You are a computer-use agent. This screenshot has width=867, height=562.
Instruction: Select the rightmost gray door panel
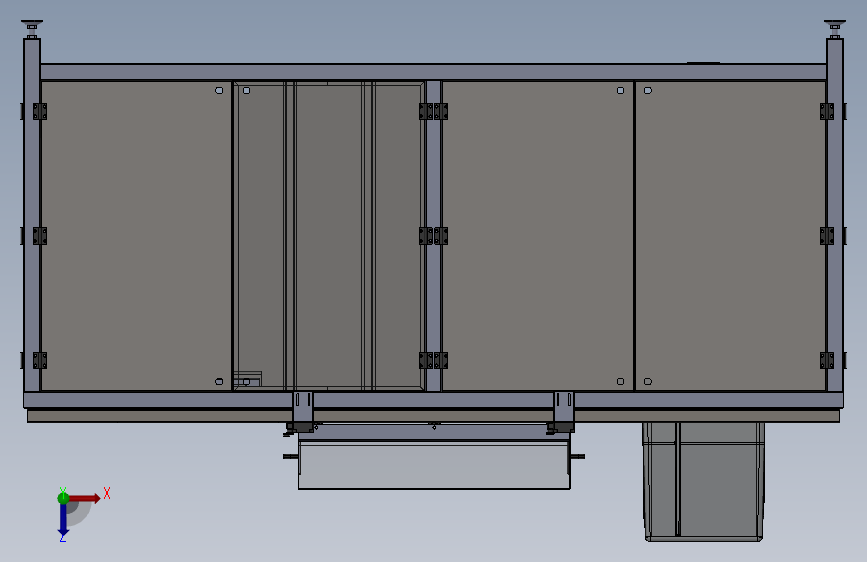click(x=730, y=236)
